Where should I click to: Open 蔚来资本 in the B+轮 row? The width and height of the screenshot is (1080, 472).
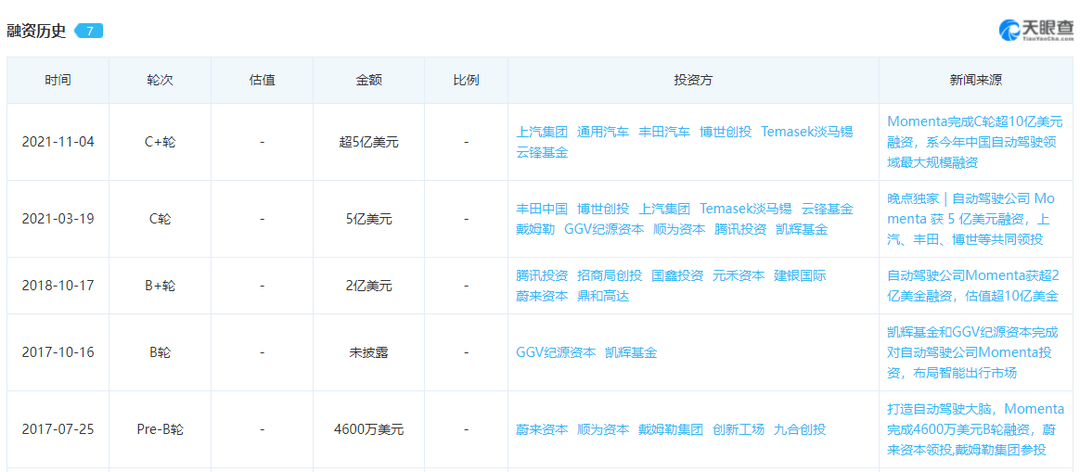pos(542,296)
